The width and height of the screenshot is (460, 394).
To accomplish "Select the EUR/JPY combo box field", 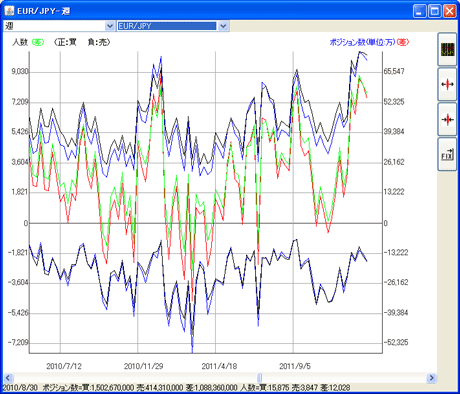I will [x=173, y=26].
